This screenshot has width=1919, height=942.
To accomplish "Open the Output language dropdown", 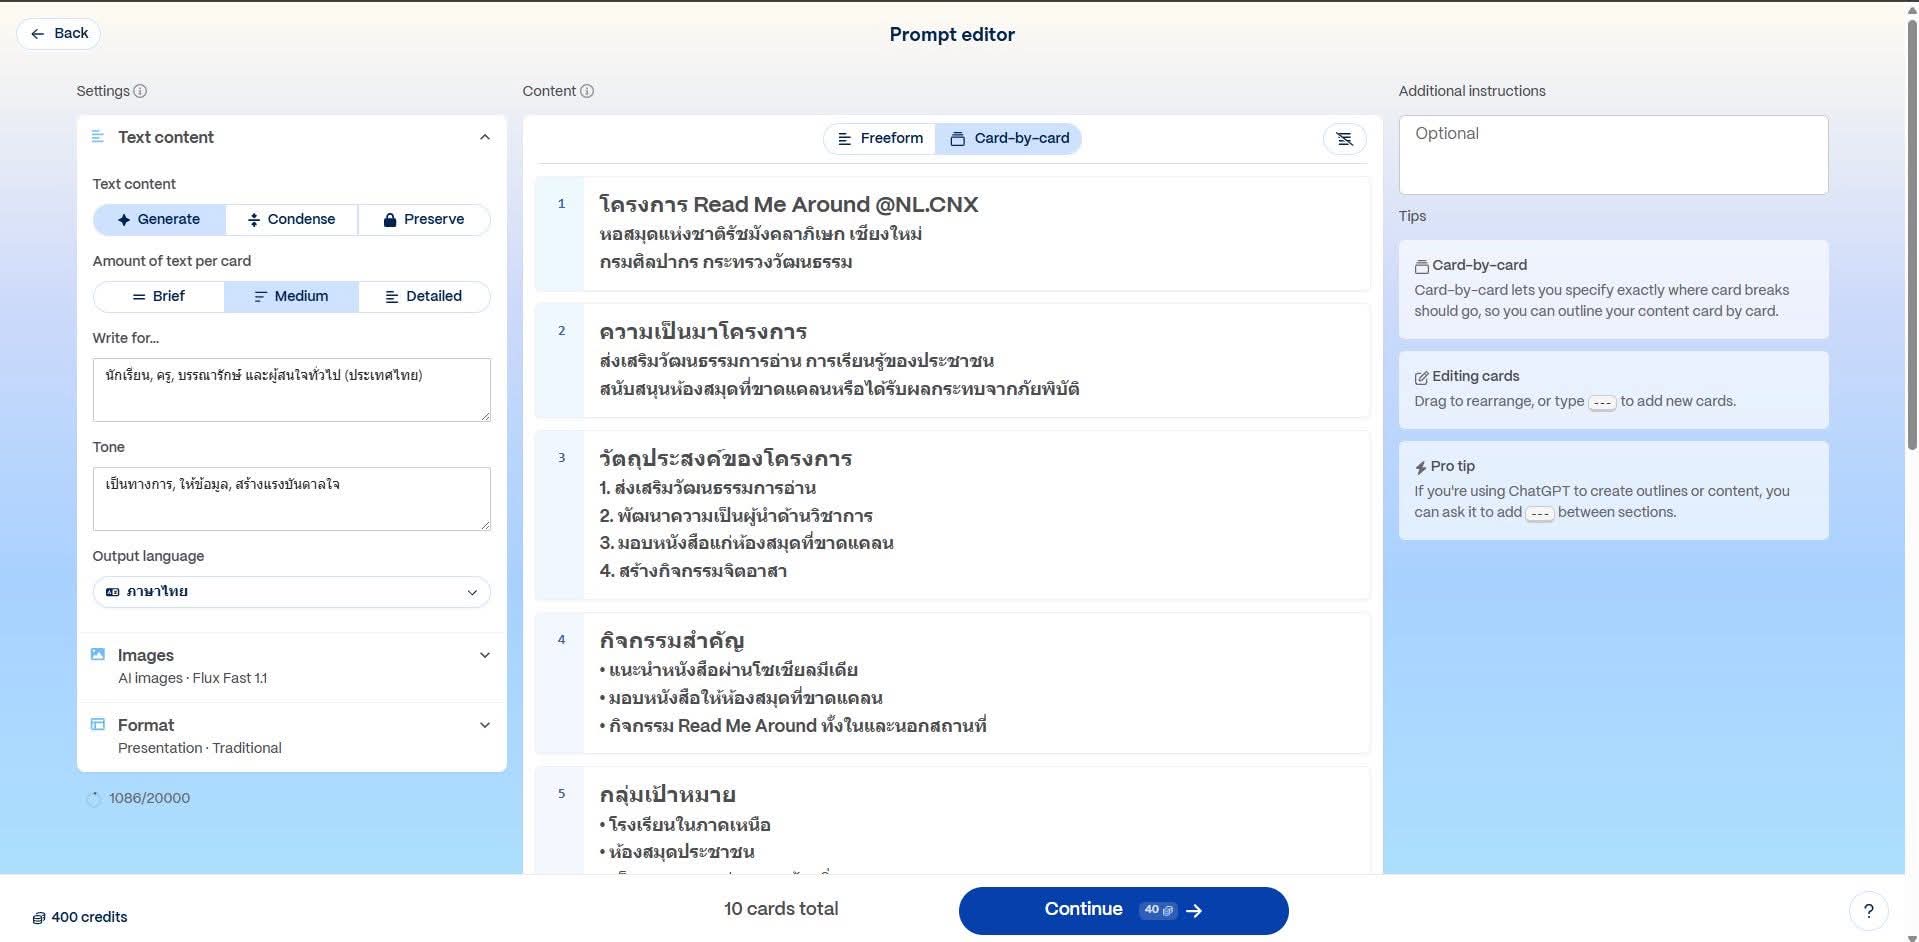I will click(x=291, y=592).
